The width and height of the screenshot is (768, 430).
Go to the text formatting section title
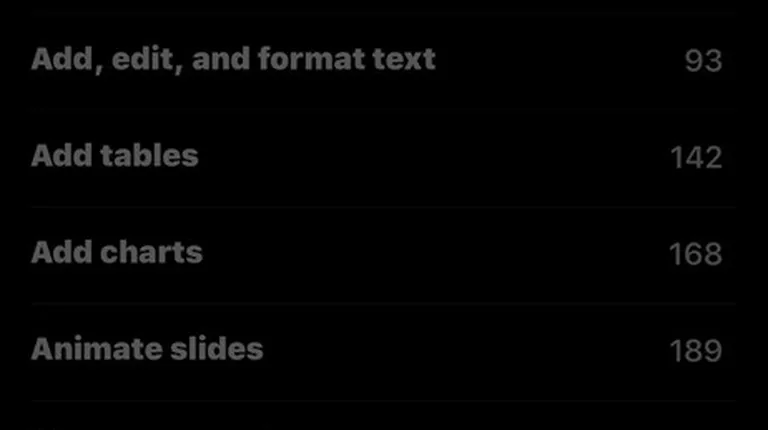click(x=233, y=59)
